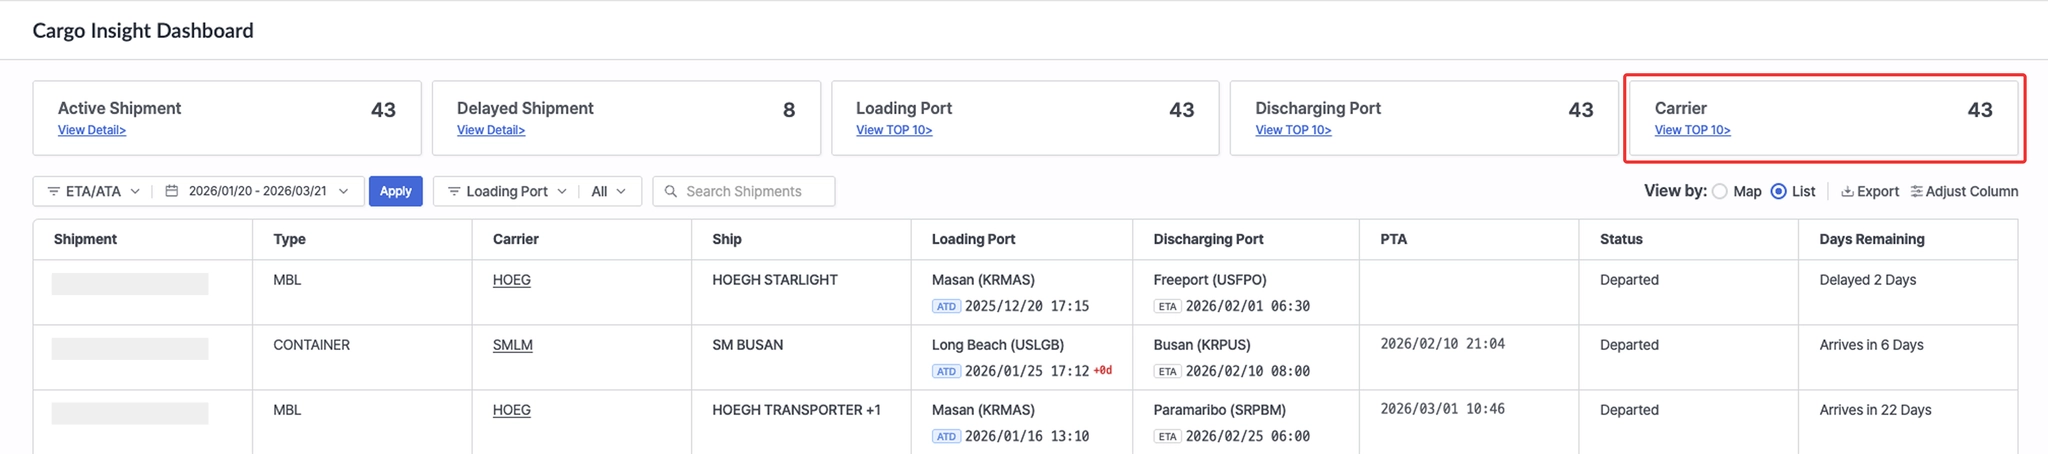This screenshot has width=2048, height=454.
Task: Click the Loading Port filter icon
Action: [454, 191]
